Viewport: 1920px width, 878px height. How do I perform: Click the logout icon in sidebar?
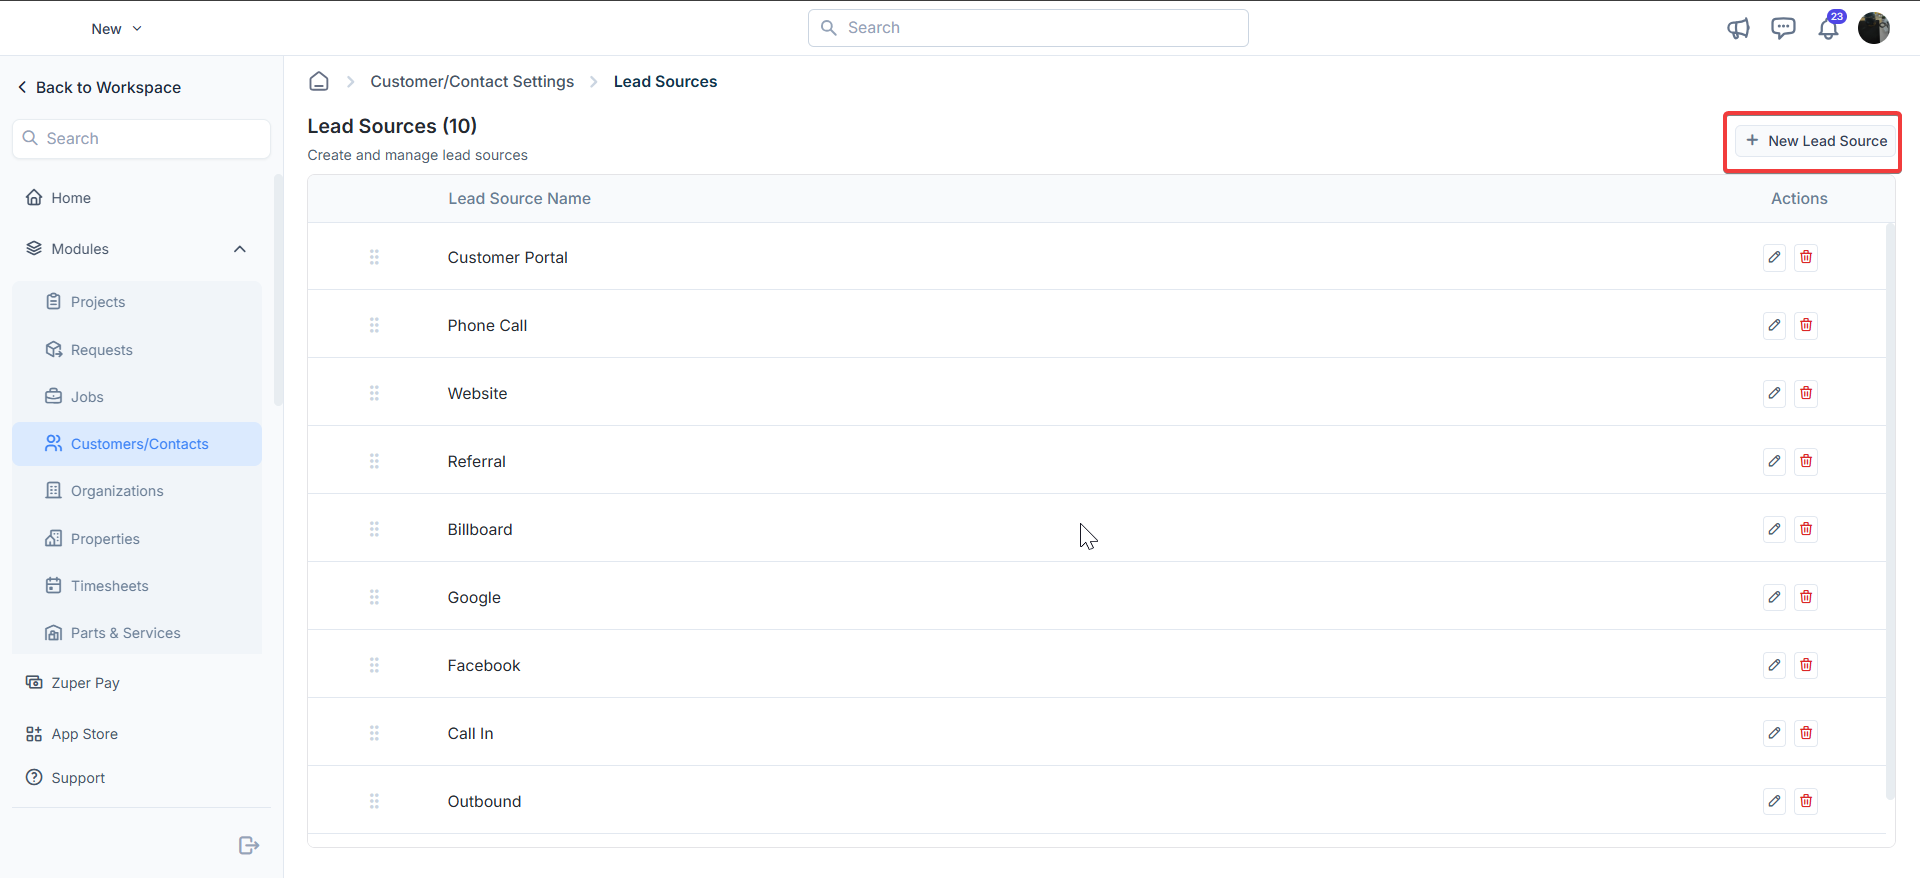[249, 846]
